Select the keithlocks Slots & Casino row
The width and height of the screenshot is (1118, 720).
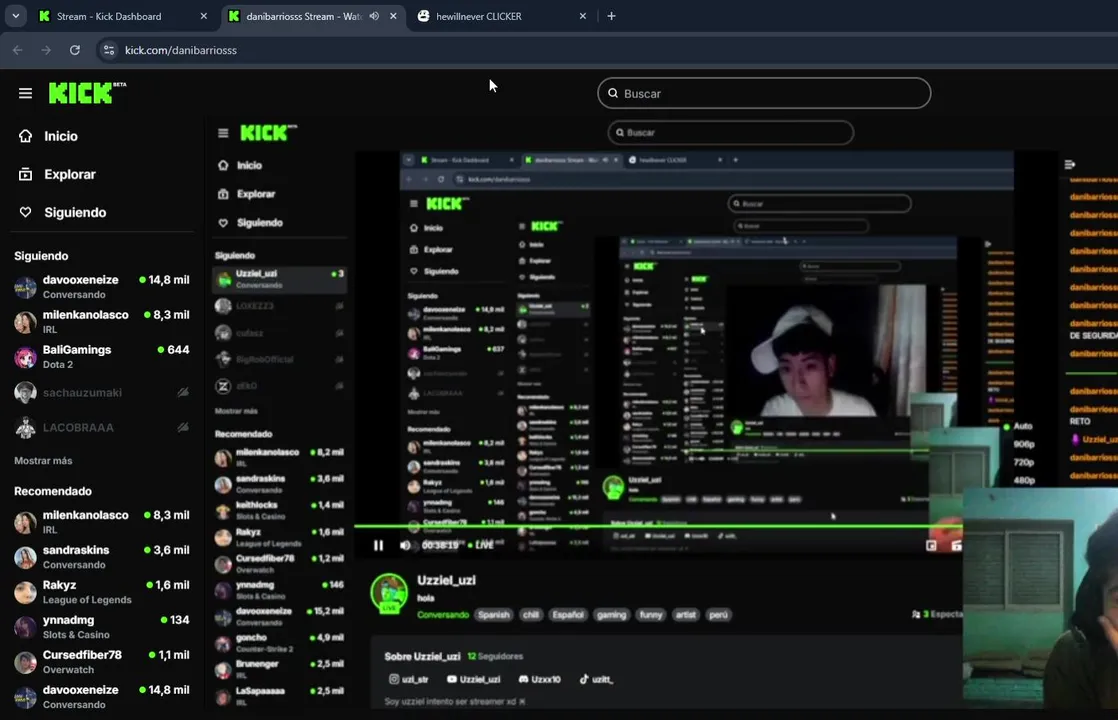point(280,510)
